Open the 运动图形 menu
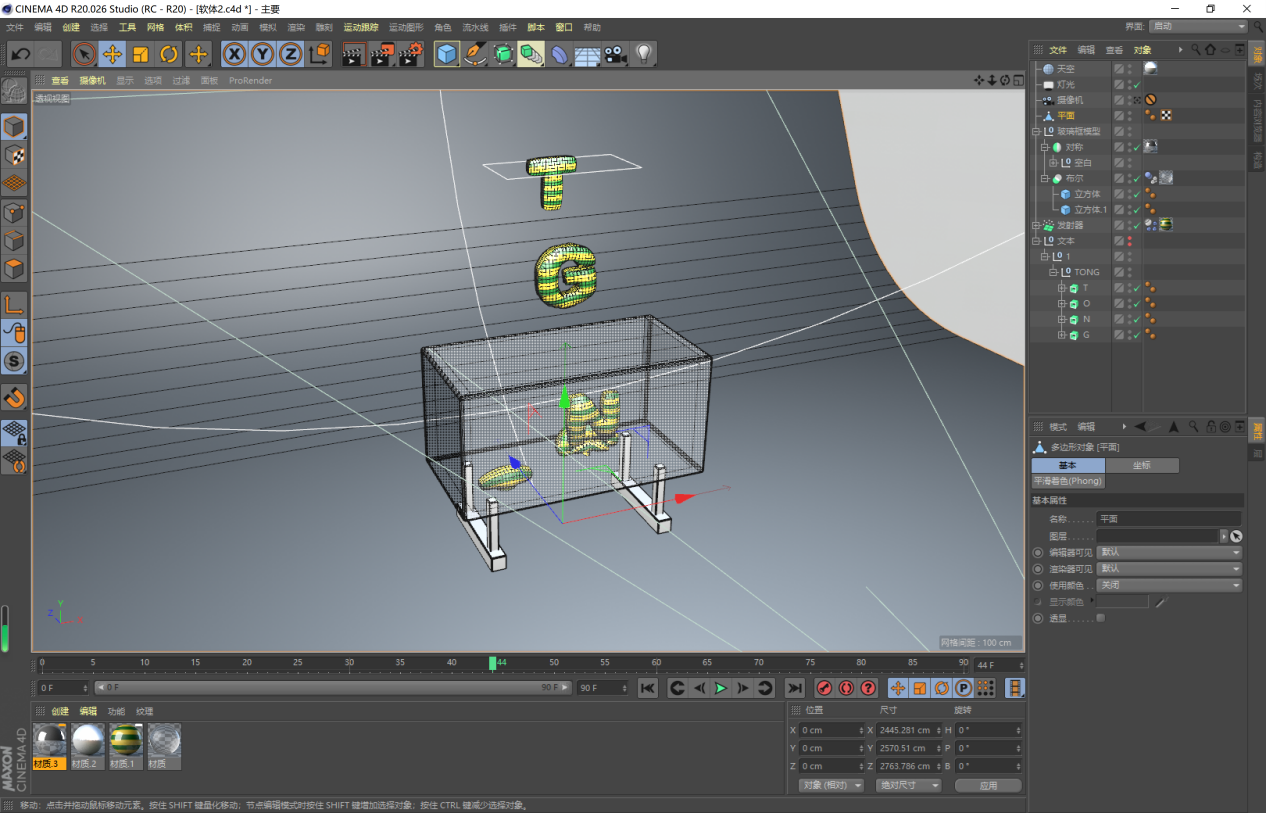The image size is (1266, 813). [x=405, y=27]
